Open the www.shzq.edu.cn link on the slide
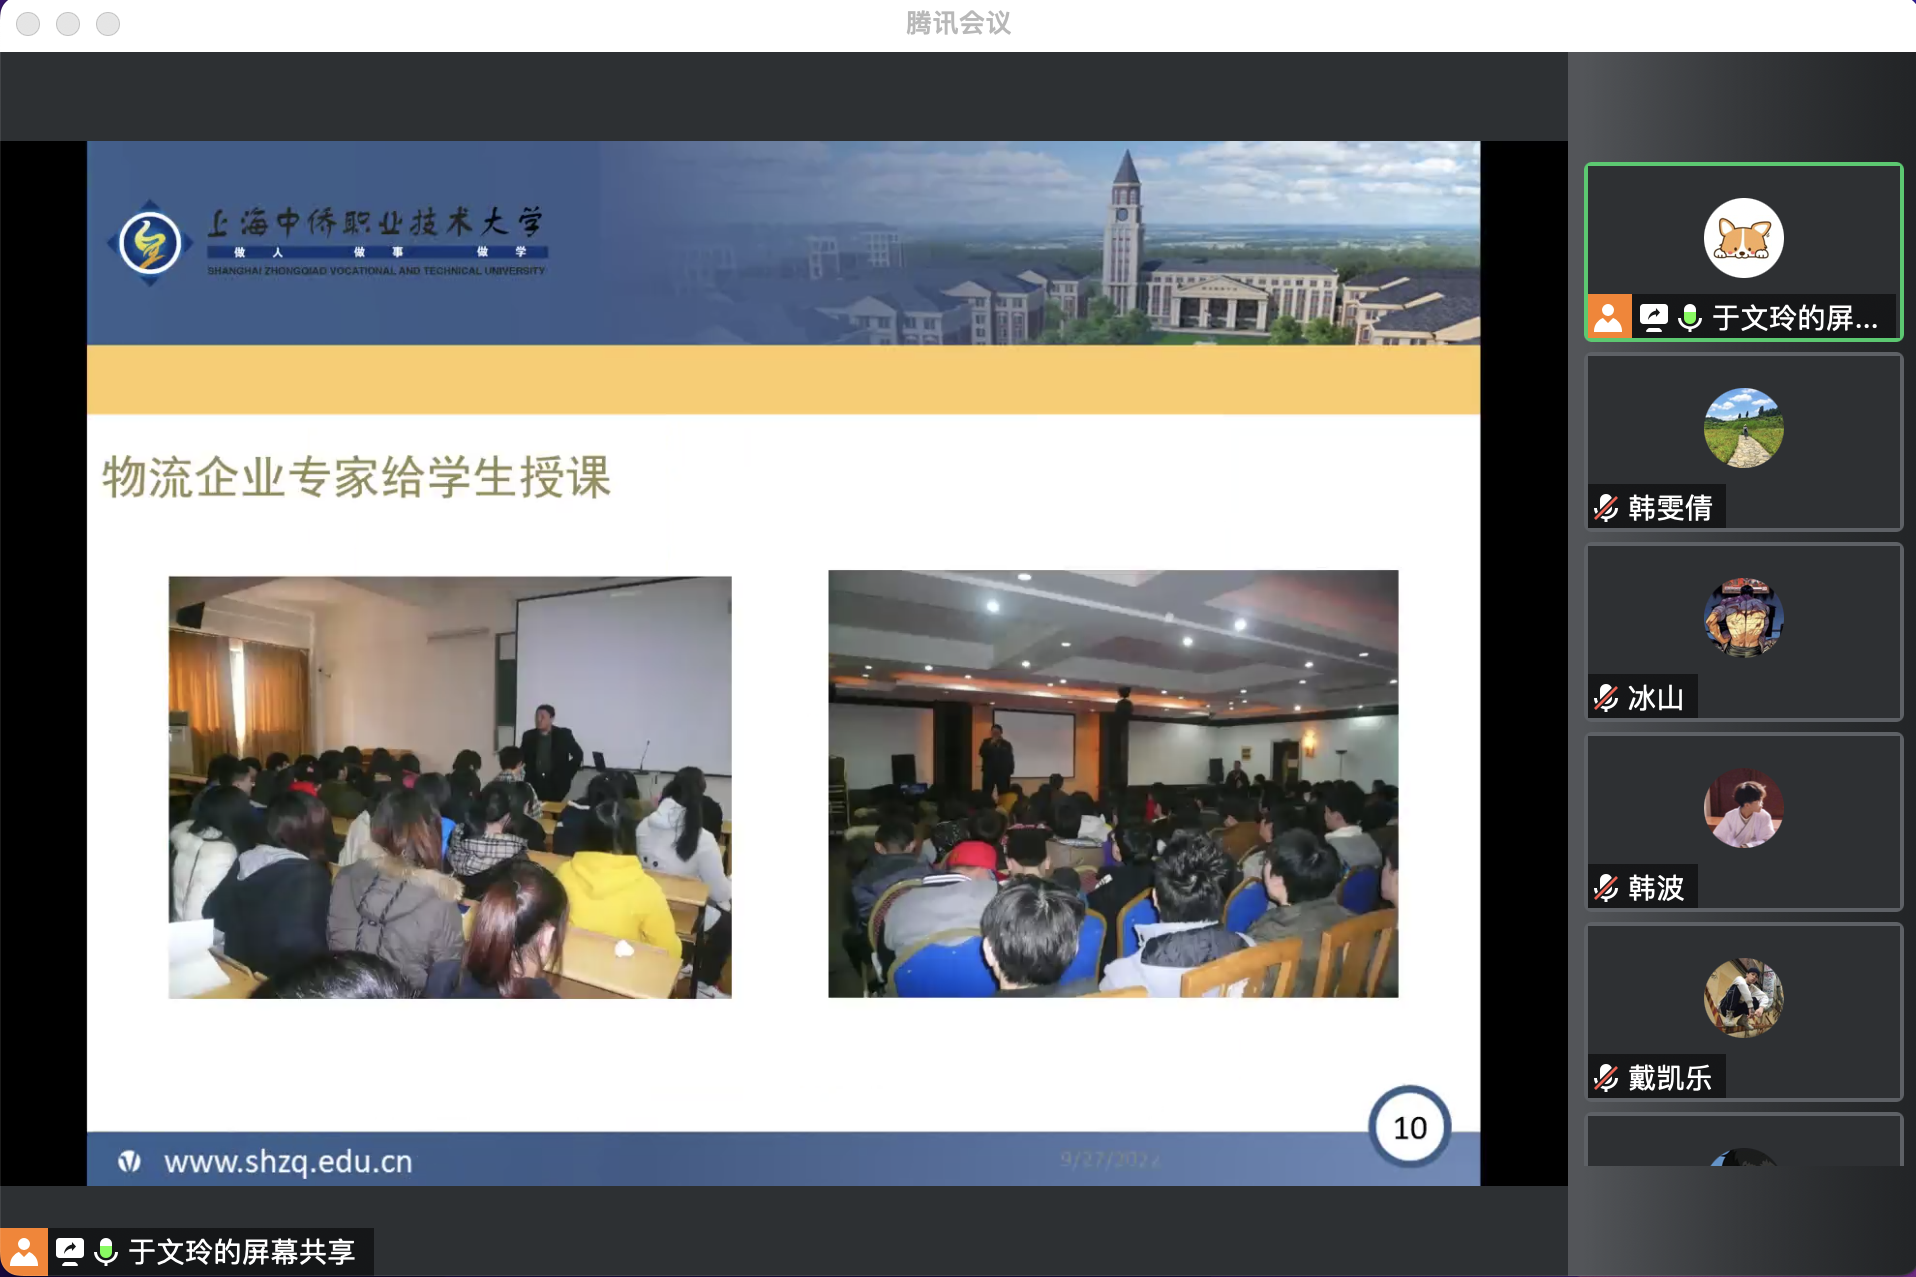The width and height of the screenshot is (1916, 1277). pos(288,1162)
